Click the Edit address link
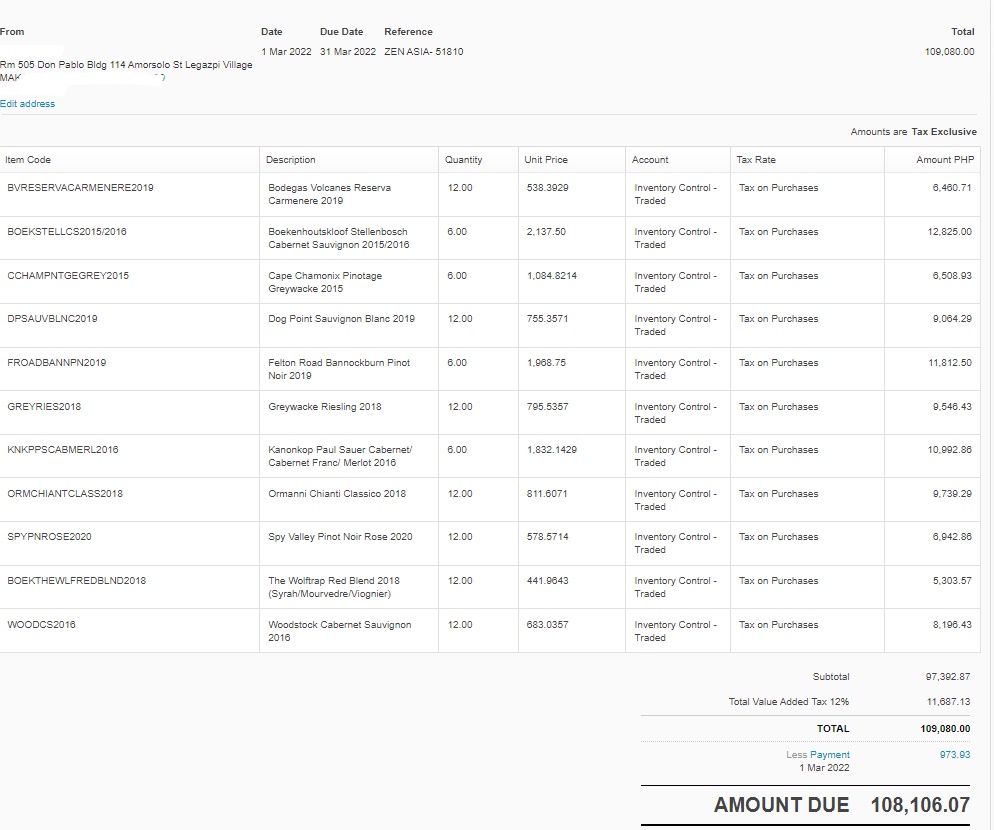The width and height of the screenshot is (994, 830). point(27,103)
